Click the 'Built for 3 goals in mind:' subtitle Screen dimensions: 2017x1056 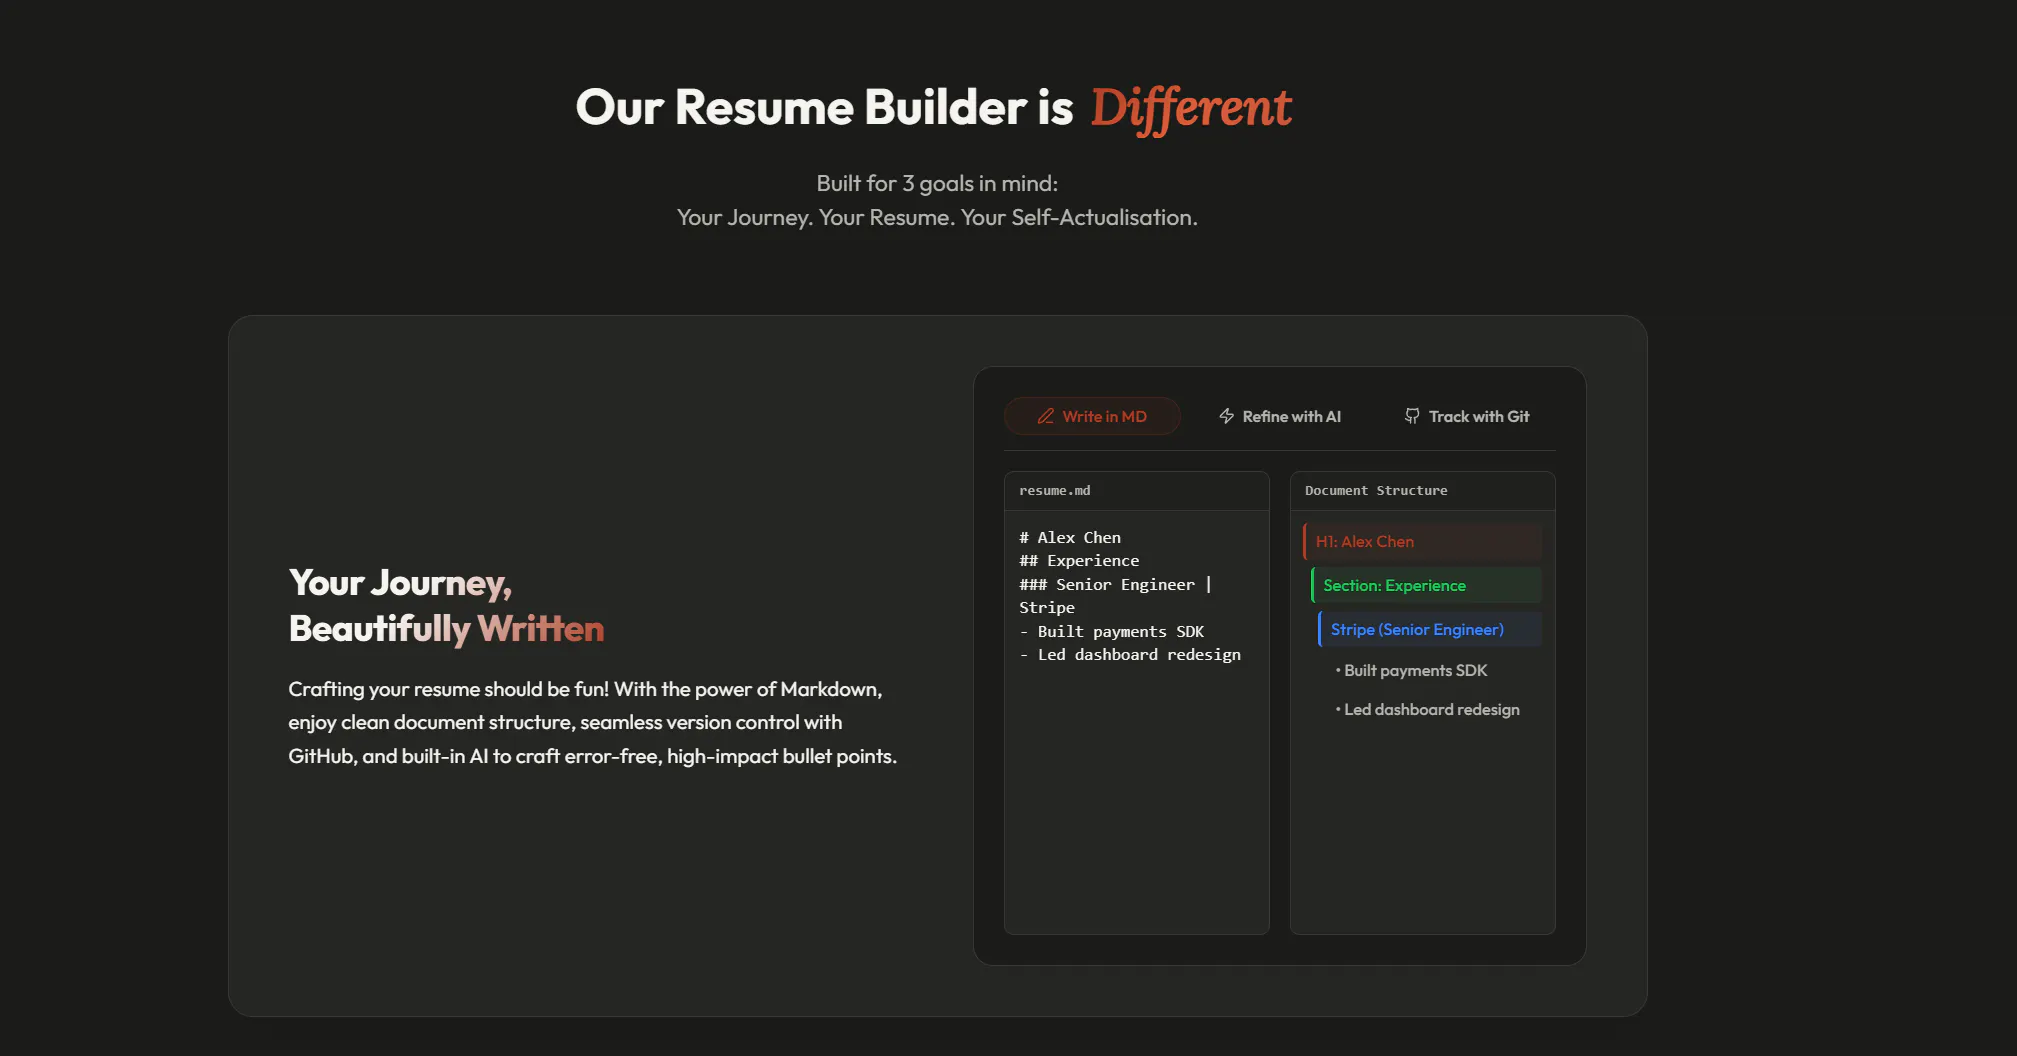[937, 184]
